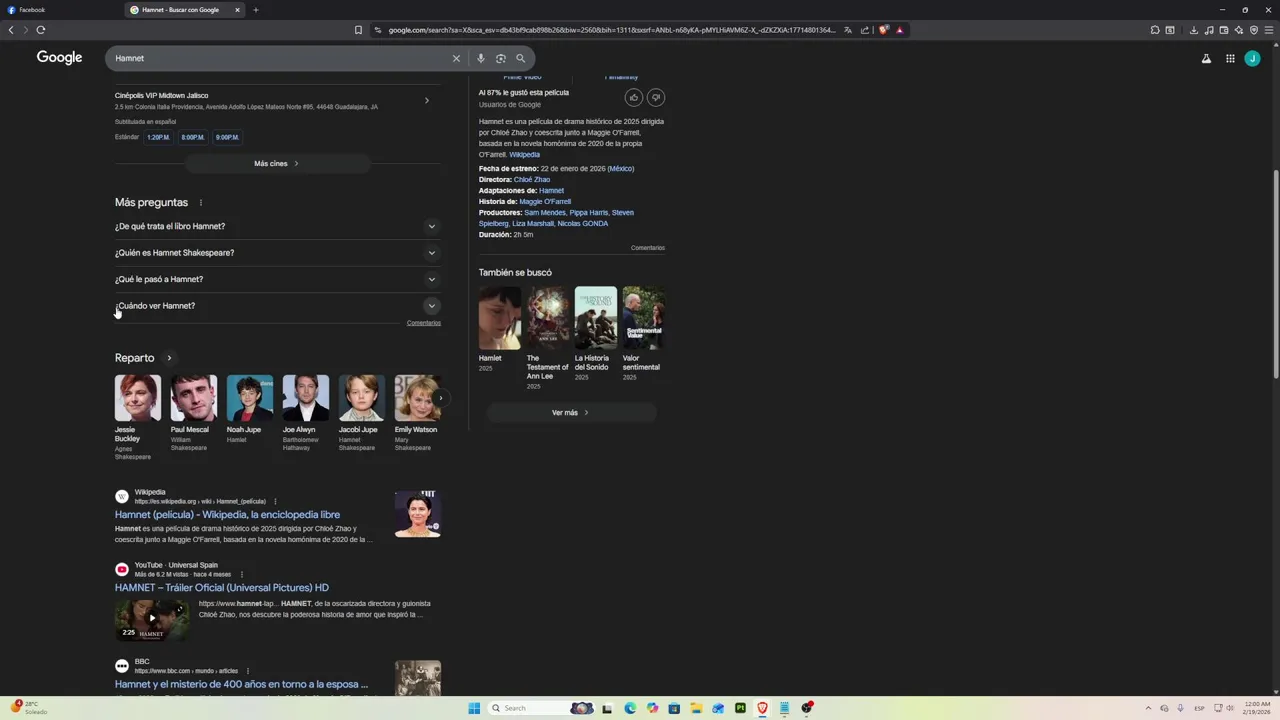Click the Windows taskbar Search box
Screen dimensions: 1280x720
tap(541, 708)
